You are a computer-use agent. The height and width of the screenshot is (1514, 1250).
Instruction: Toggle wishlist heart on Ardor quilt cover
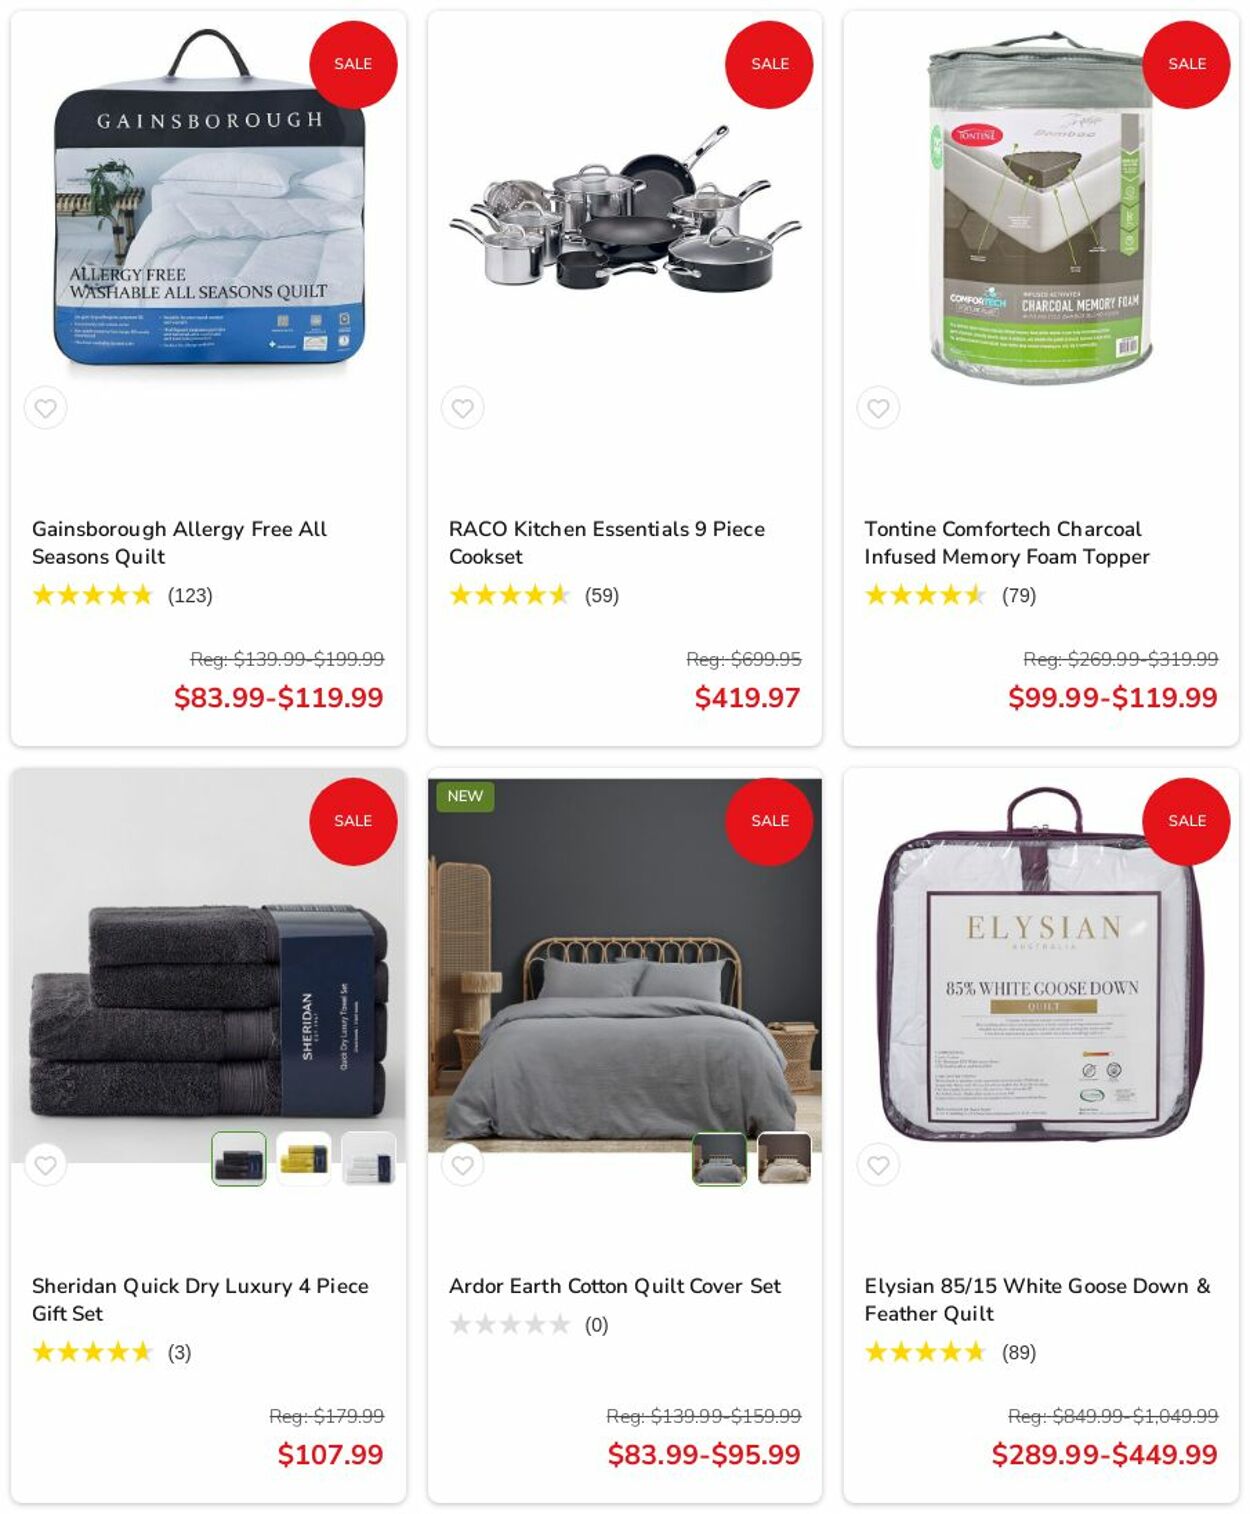tap(462, 1165)
